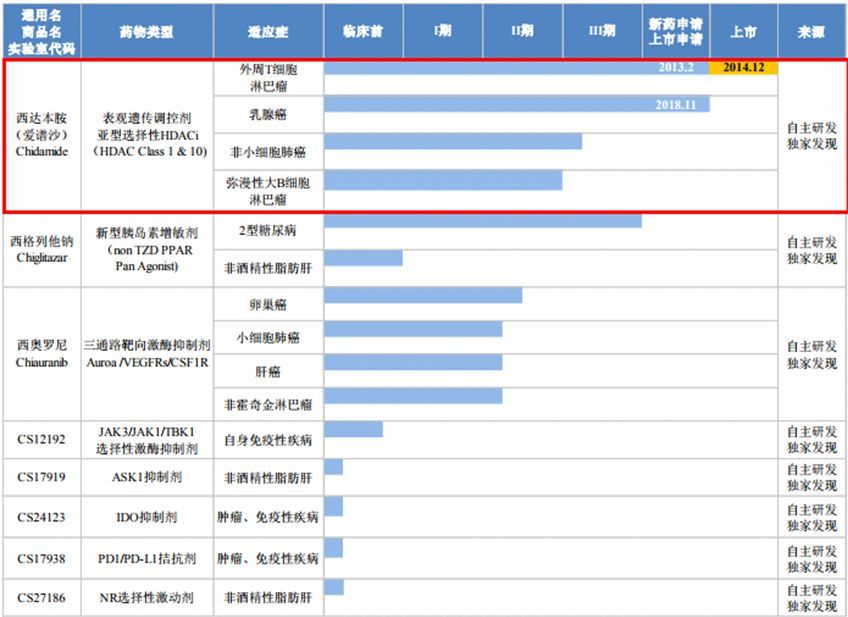Click the 非小细胞肺癌 progress bar
The width and height of the screenshot is (848, 617).
pyautogui.click(x=453, y=141)
